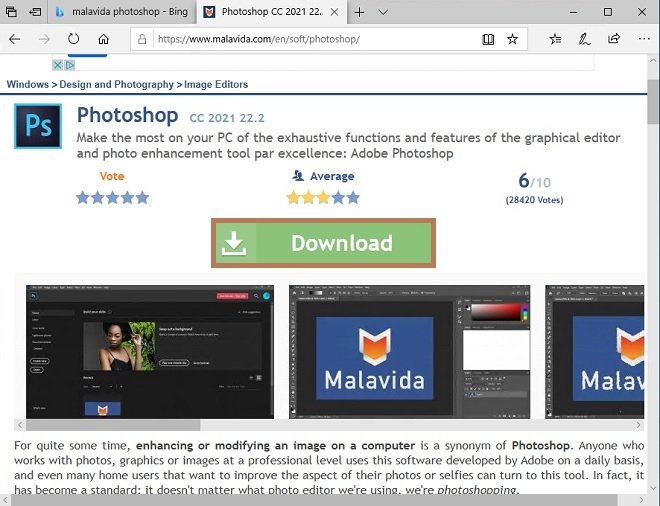Click the vertical scrollbar down arrow

pos(653,488)
